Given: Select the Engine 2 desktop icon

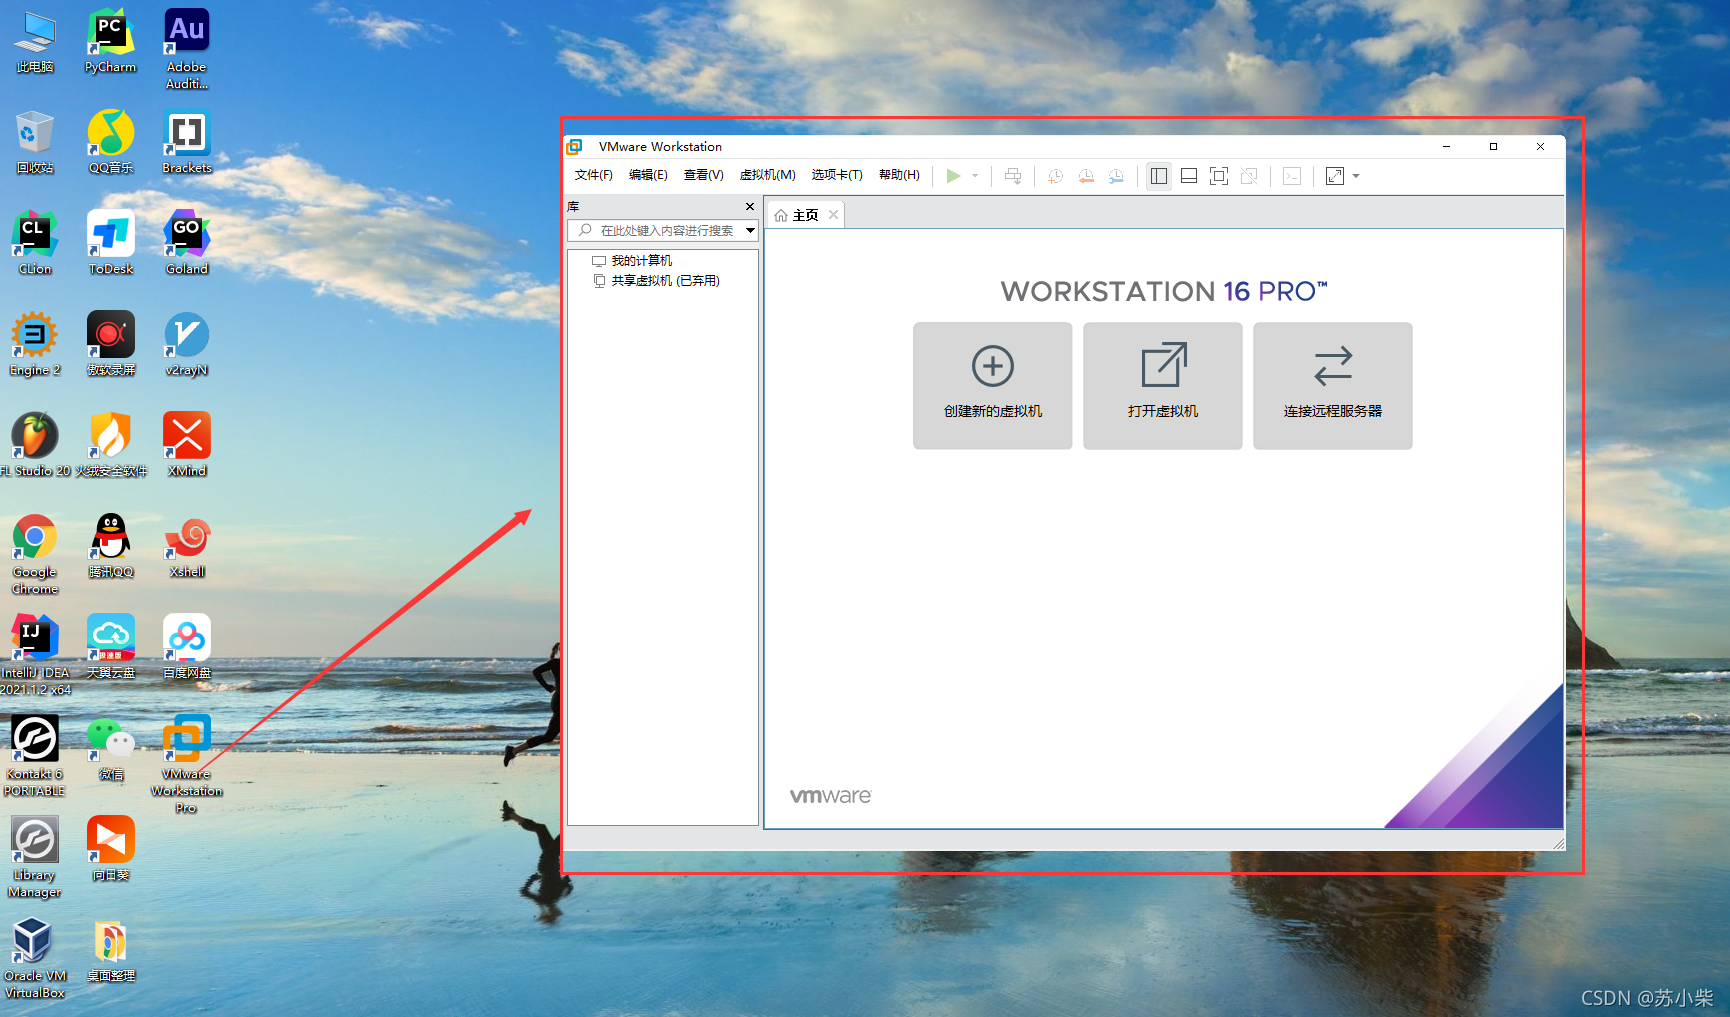Looking at the screenshot, I should (x=35, y=345).
